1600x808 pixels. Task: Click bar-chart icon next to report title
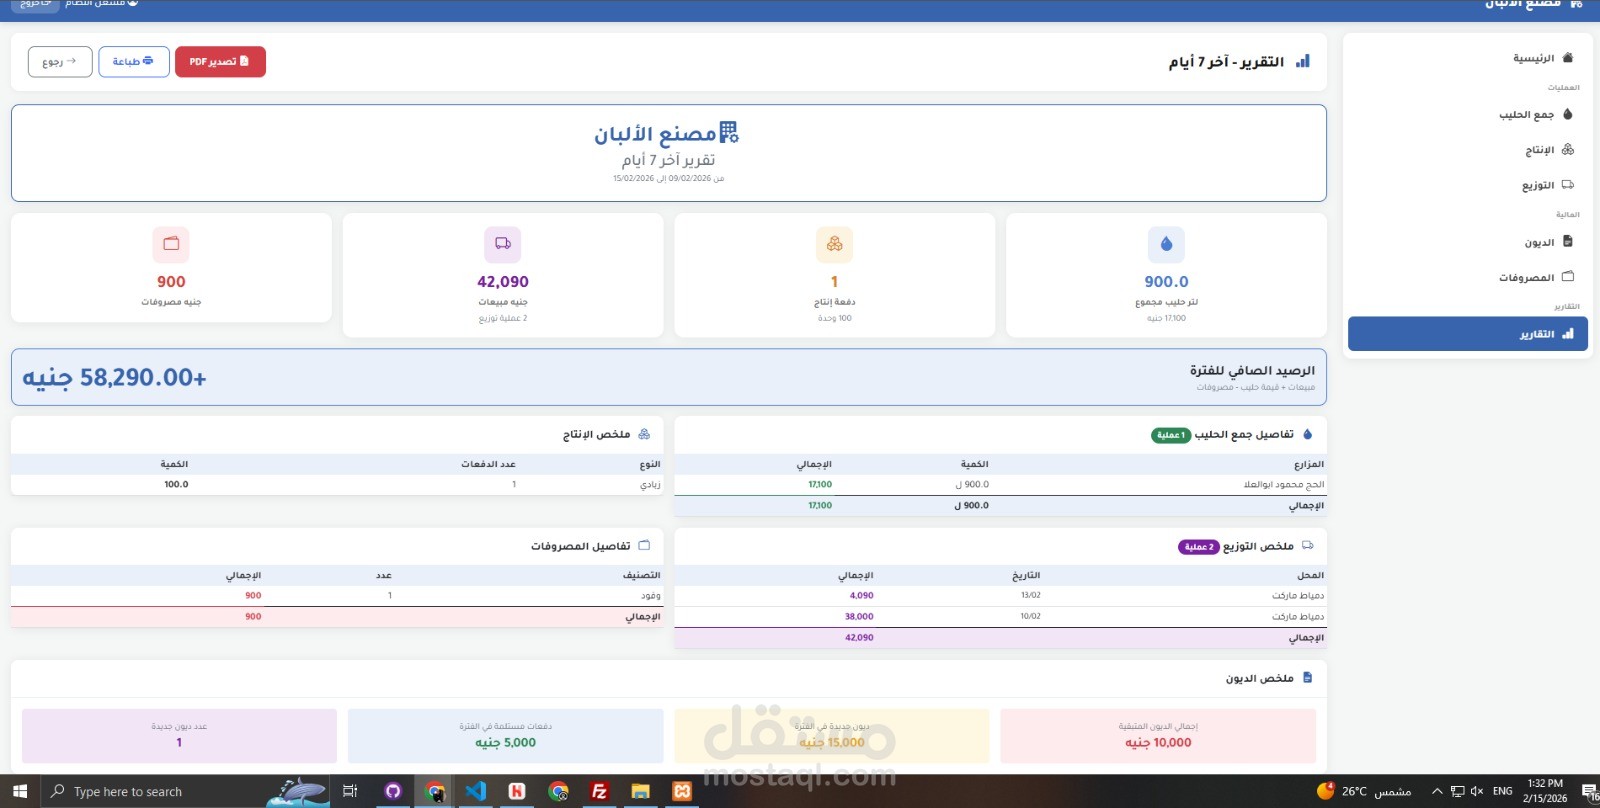pyautogui.click(x=1302, y=61)
